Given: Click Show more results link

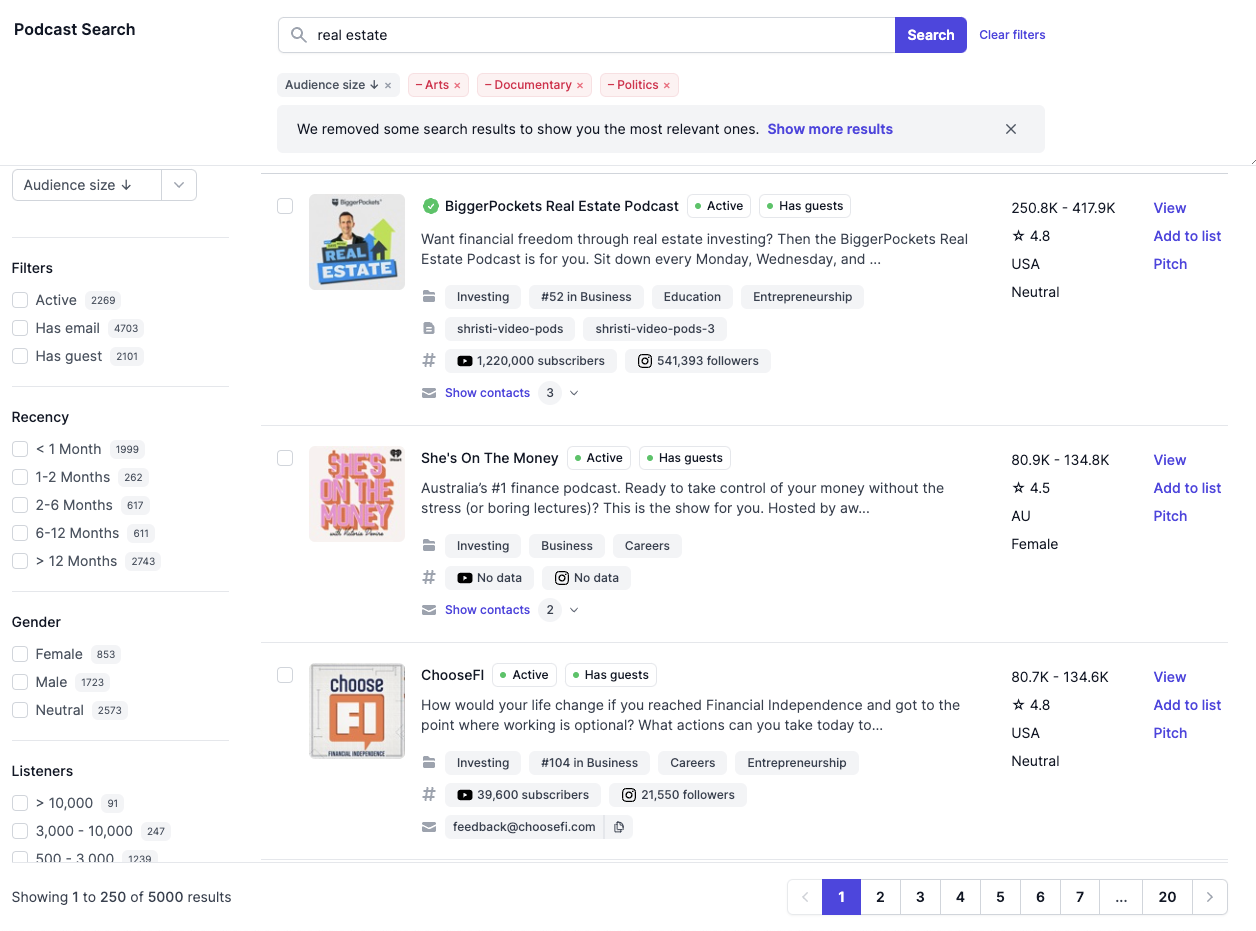Looking at the screenshot, I should 830,129.
